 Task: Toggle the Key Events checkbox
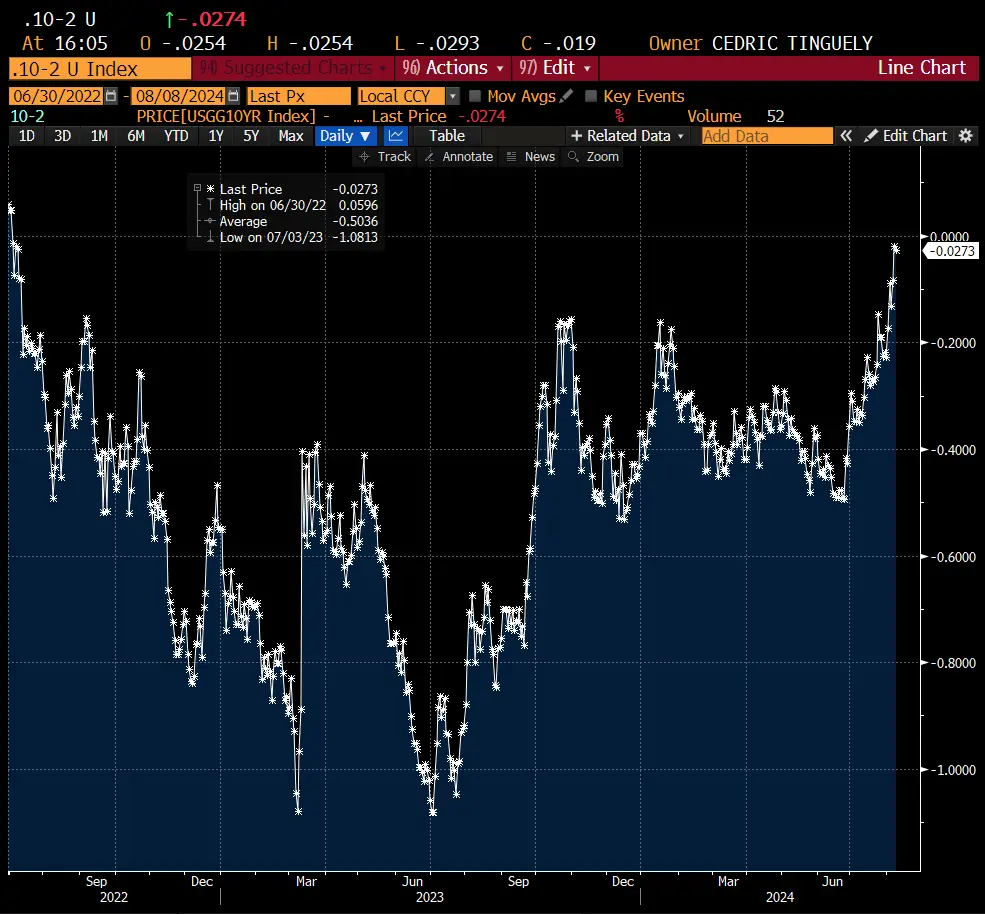[591, 96]
